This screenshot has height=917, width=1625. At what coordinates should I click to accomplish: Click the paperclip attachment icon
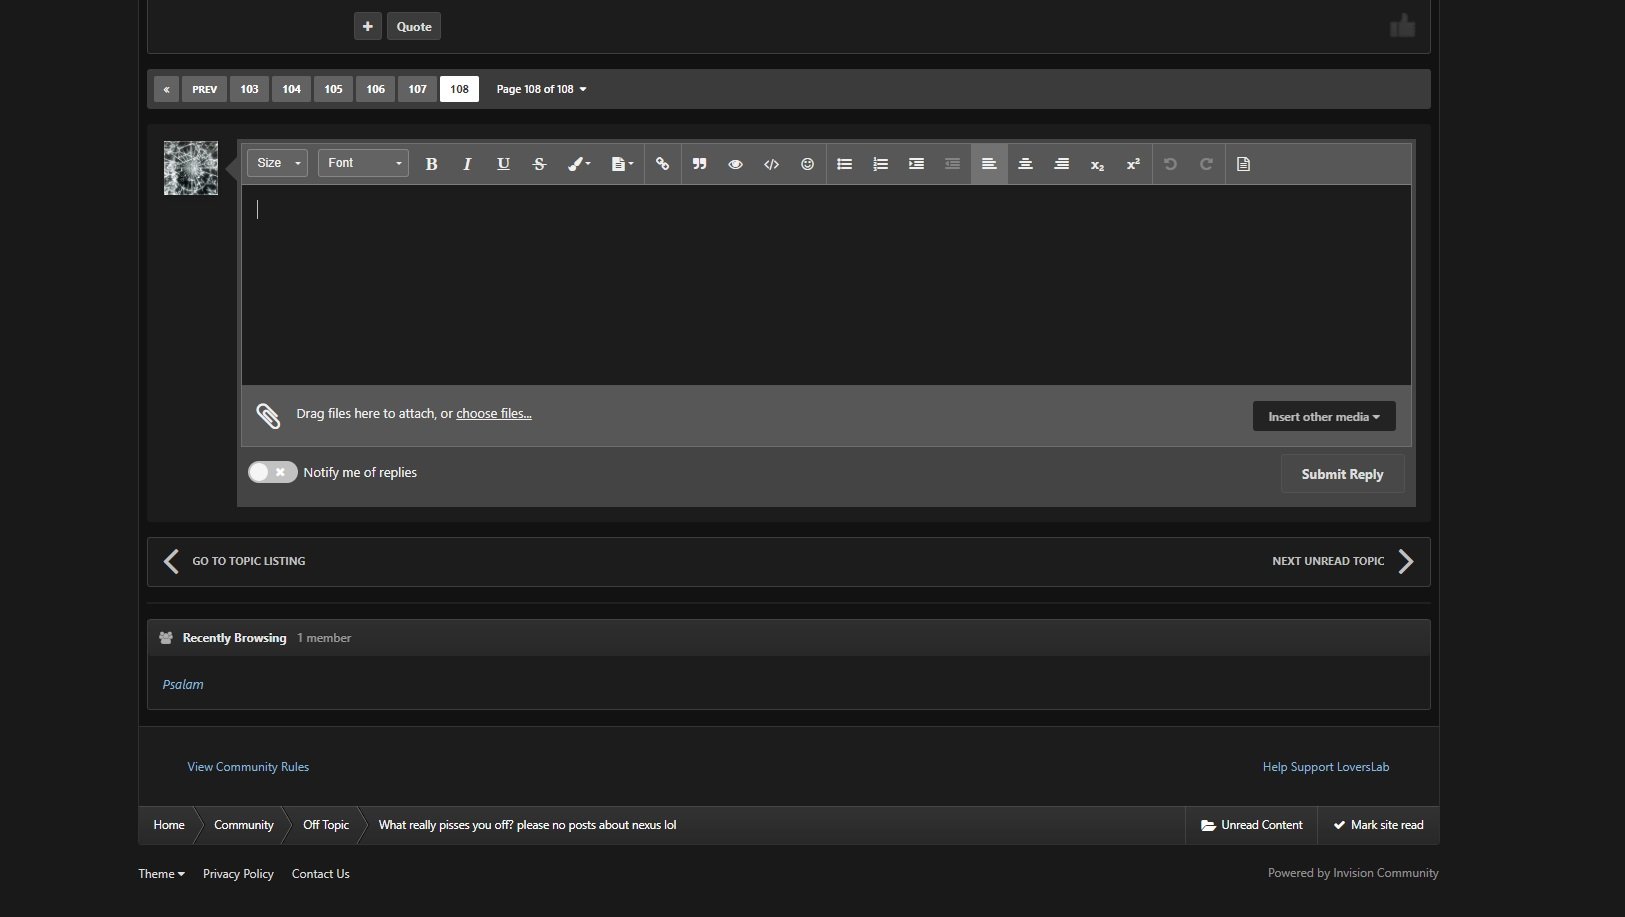pyautogui.click(x=268, y=415)
